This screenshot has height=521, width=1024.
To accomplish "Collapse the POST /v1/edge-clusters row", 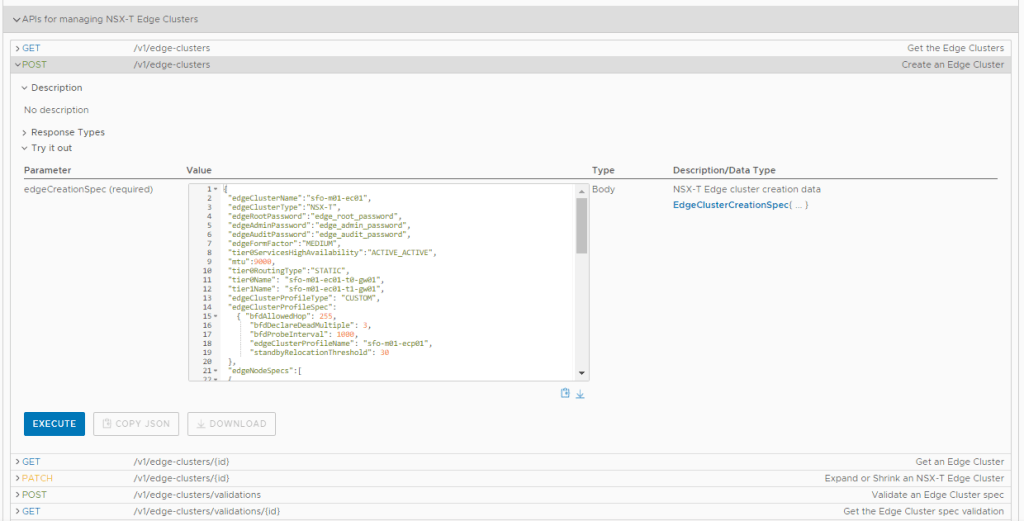I will pyautogui.click(x=18, y=65).
